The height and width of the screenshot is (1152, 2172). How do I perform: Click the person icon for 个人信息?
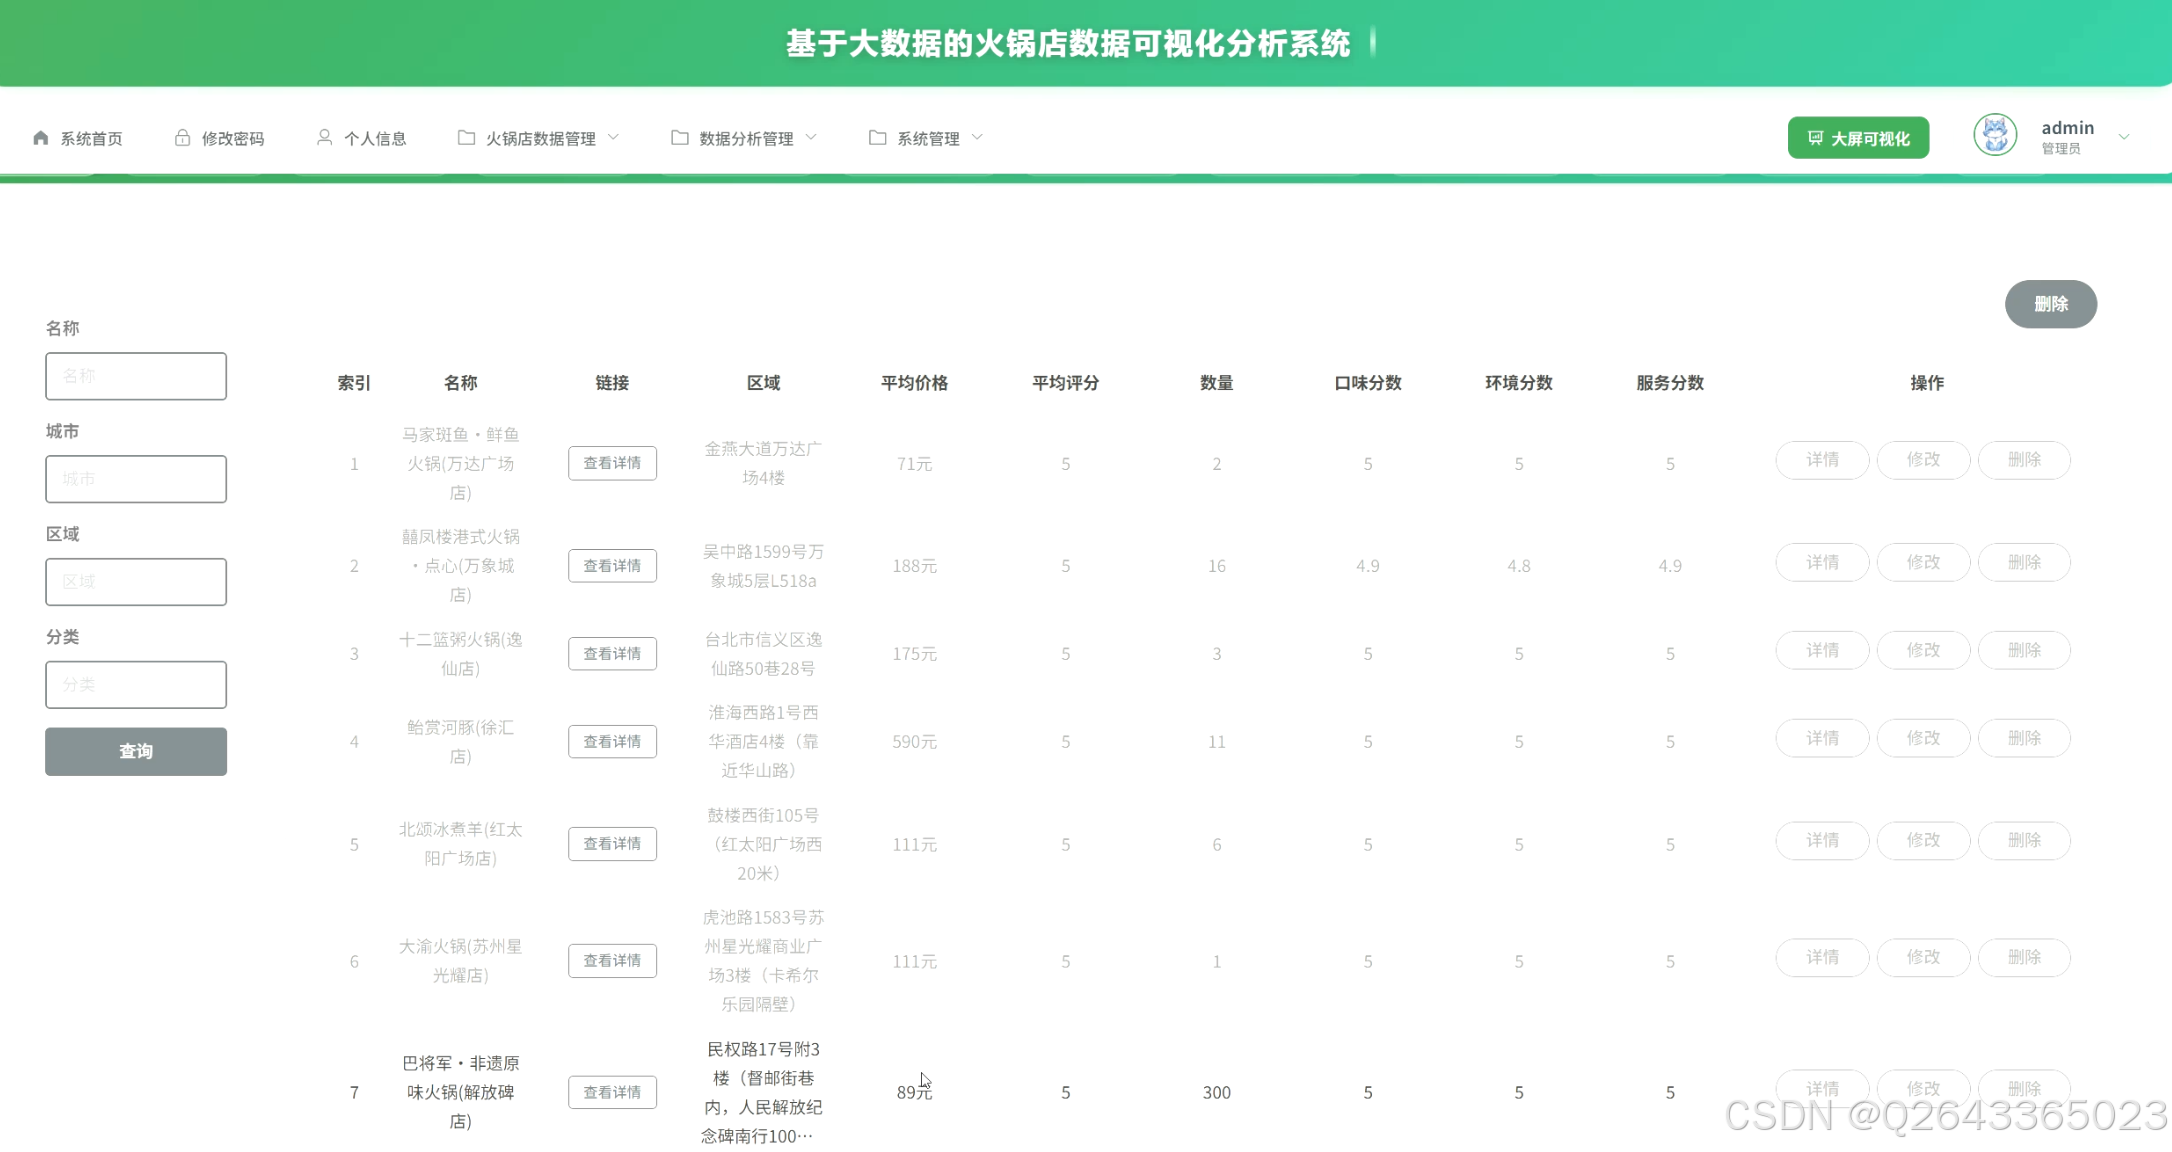(x=324, y=138)
